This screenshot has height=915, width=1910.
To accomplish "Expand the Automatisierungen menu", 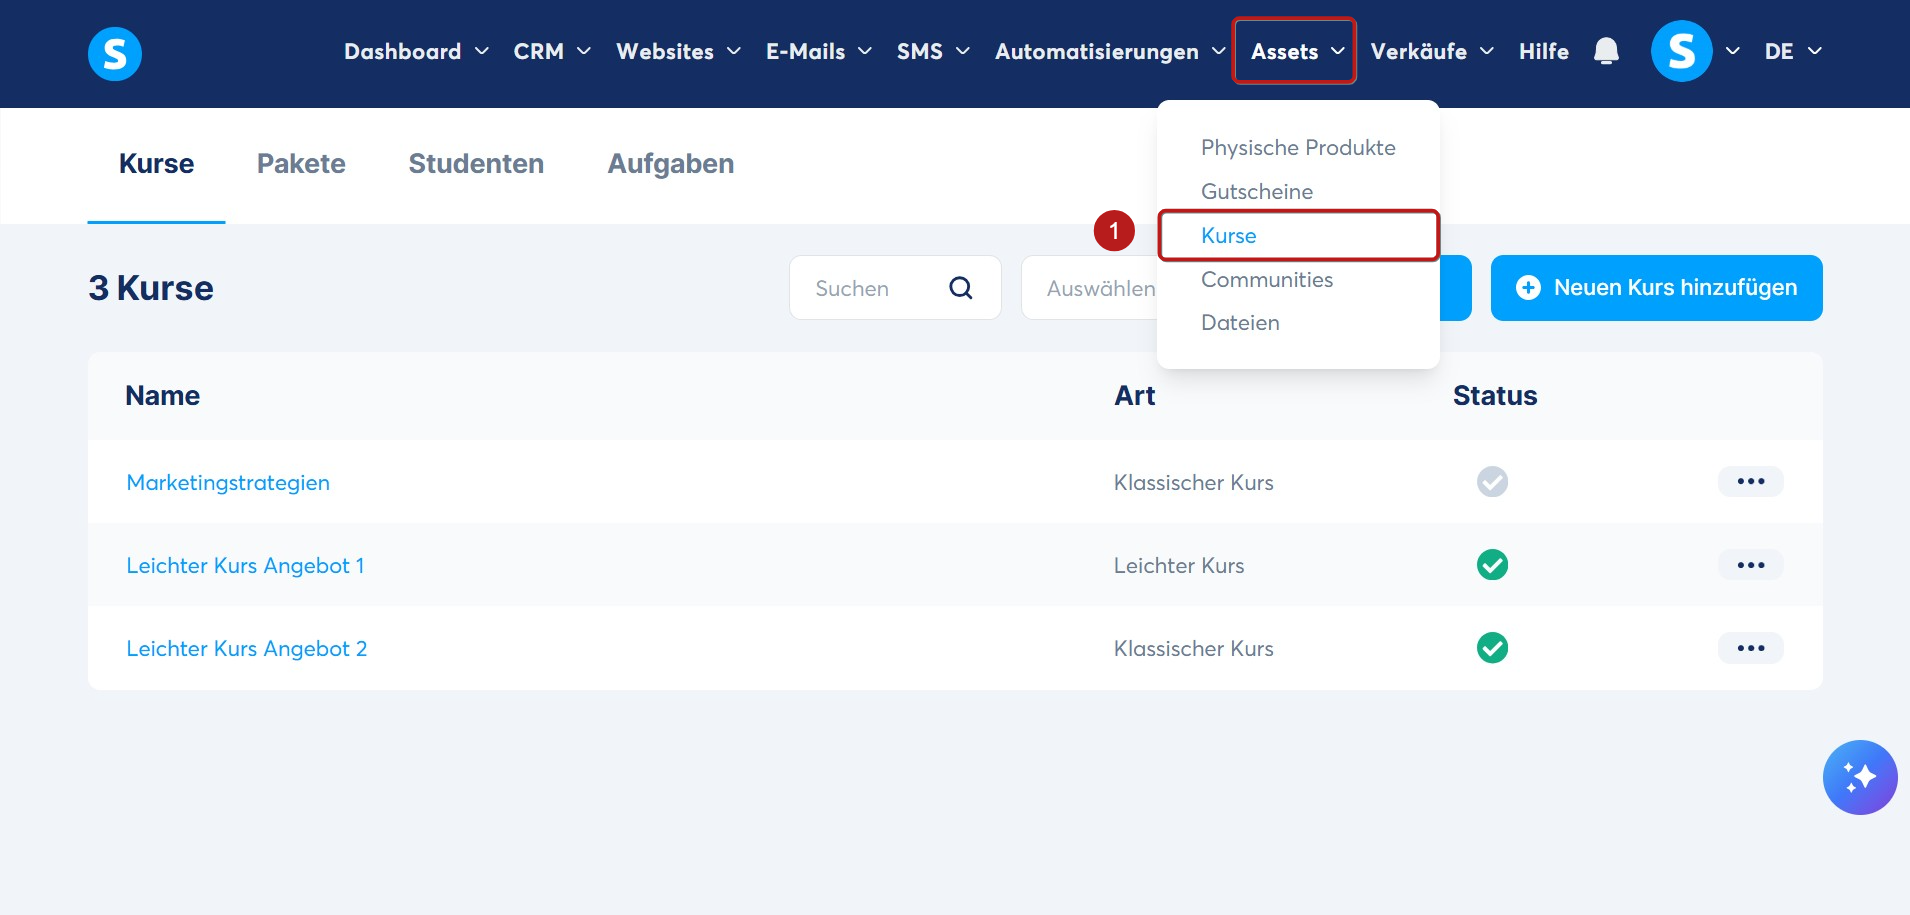I will (1110, 51).
